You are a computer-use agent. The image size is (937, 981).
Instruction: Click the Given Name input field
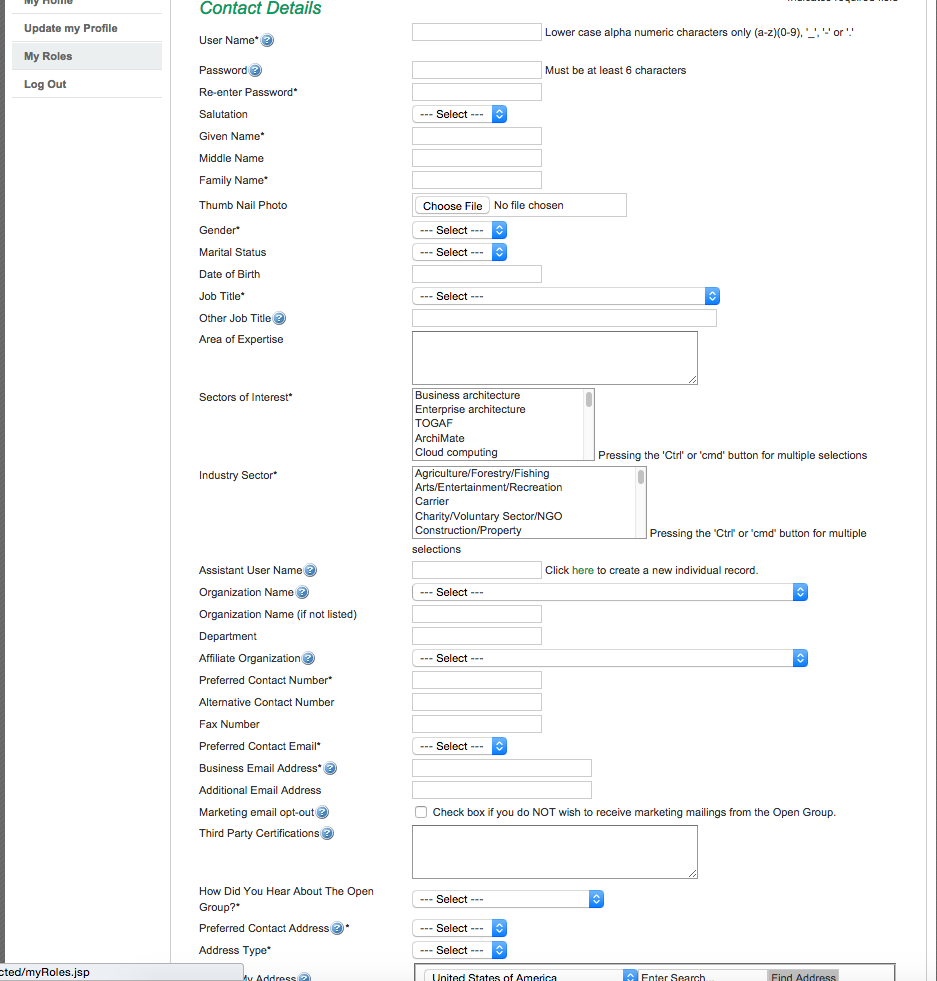tap(476, 137)
